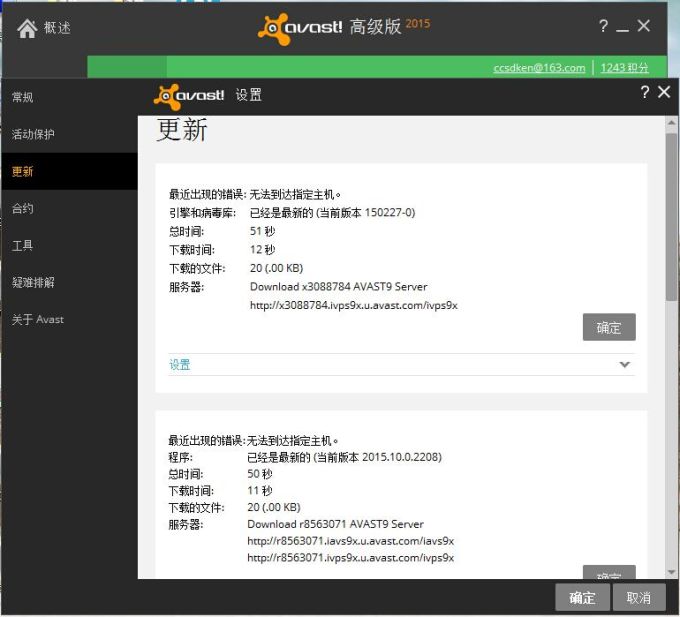Click the avast! 高级版 2015 logo

344,28
